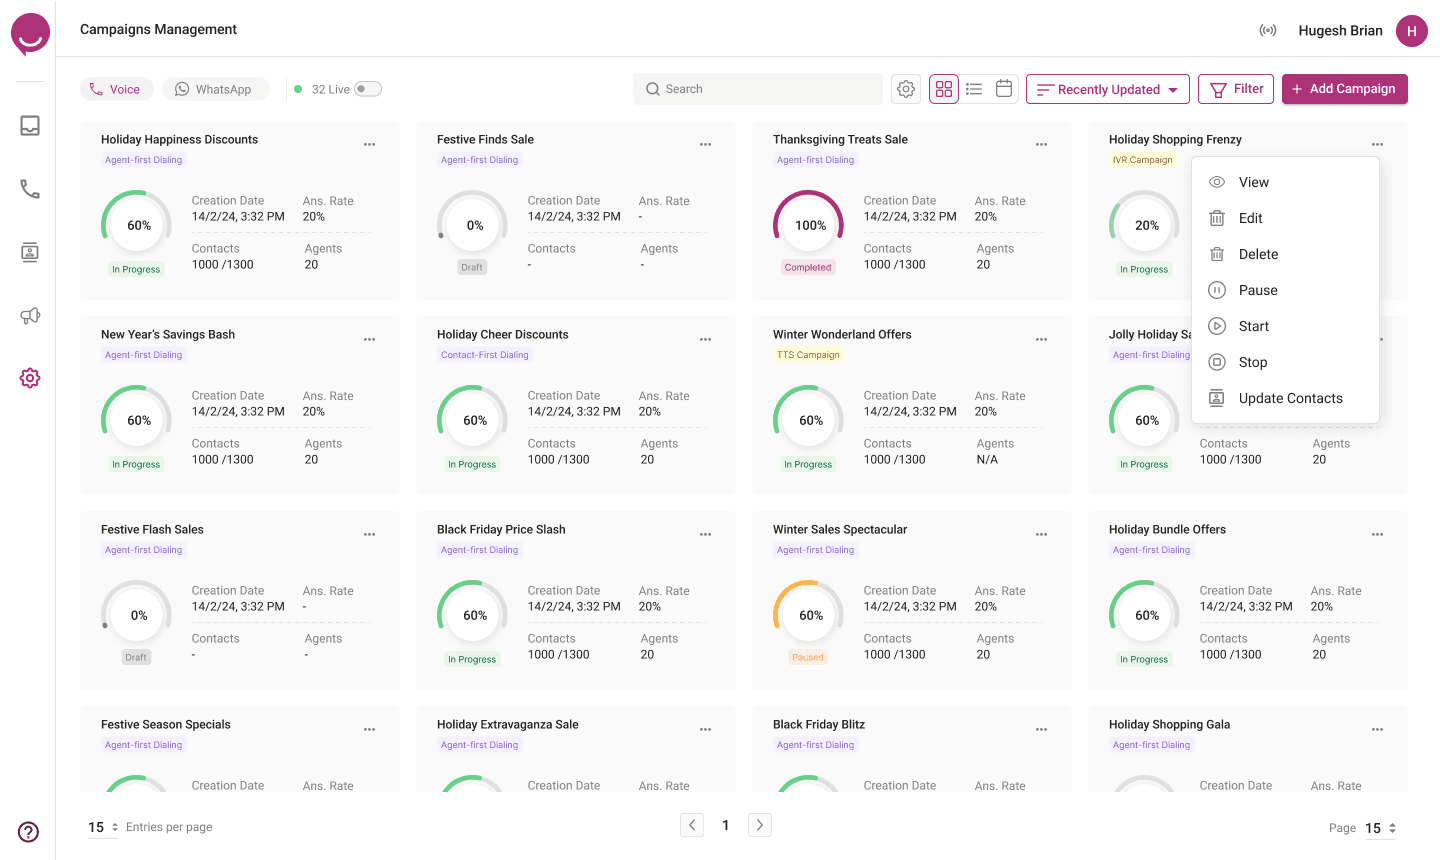Click the Hugesh Brian username
This screenshot has height=860, width=1440.
tap(1340, 31)
